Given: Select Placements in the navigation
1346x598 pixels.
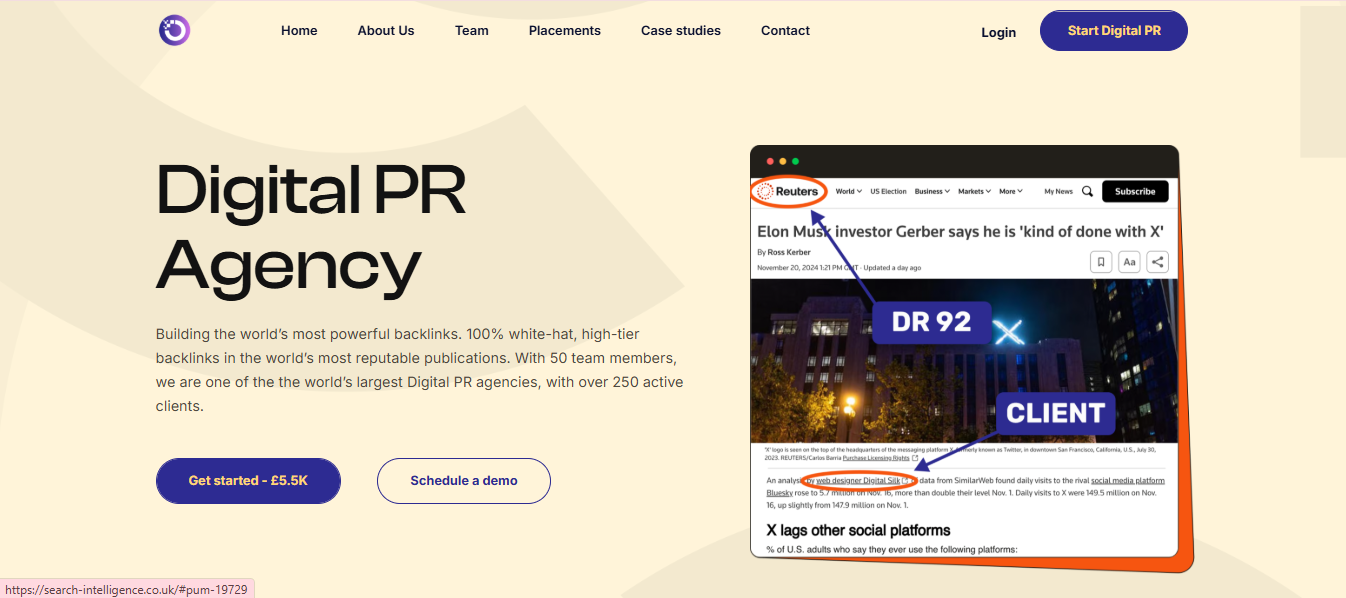Looking at the screenshot, I should pyautogui.click(x=565, y=31).
